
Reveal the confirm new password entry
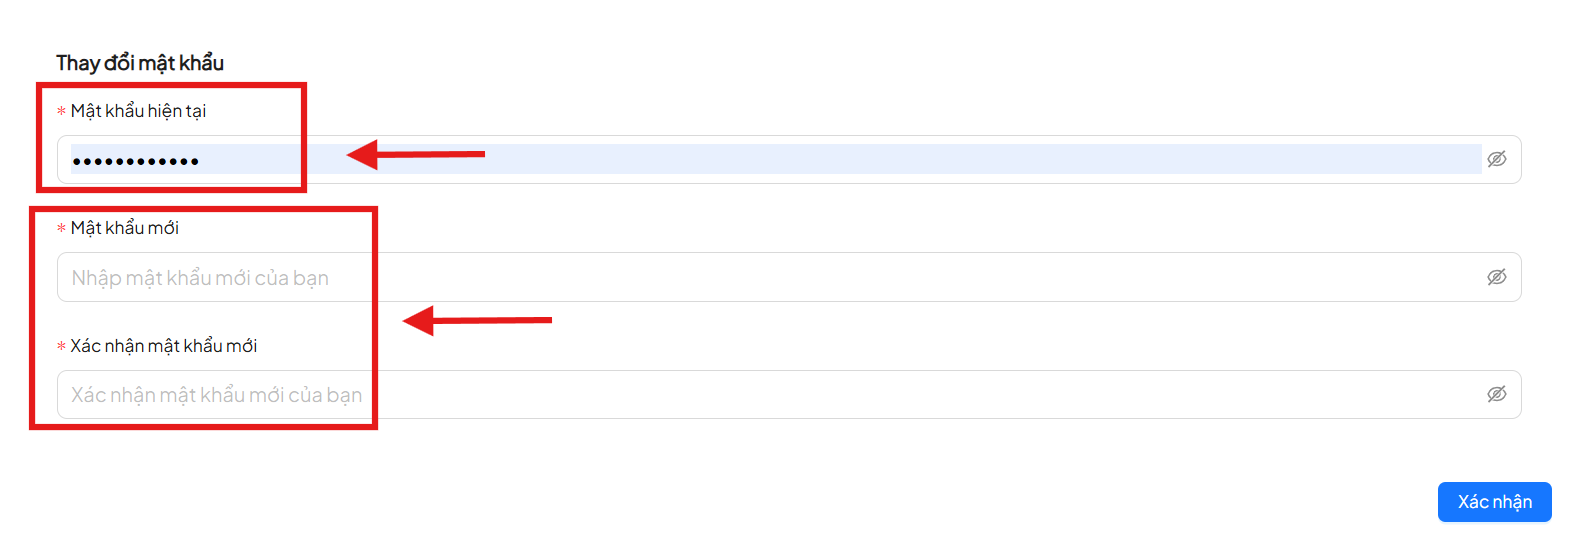pos(1496,394)
